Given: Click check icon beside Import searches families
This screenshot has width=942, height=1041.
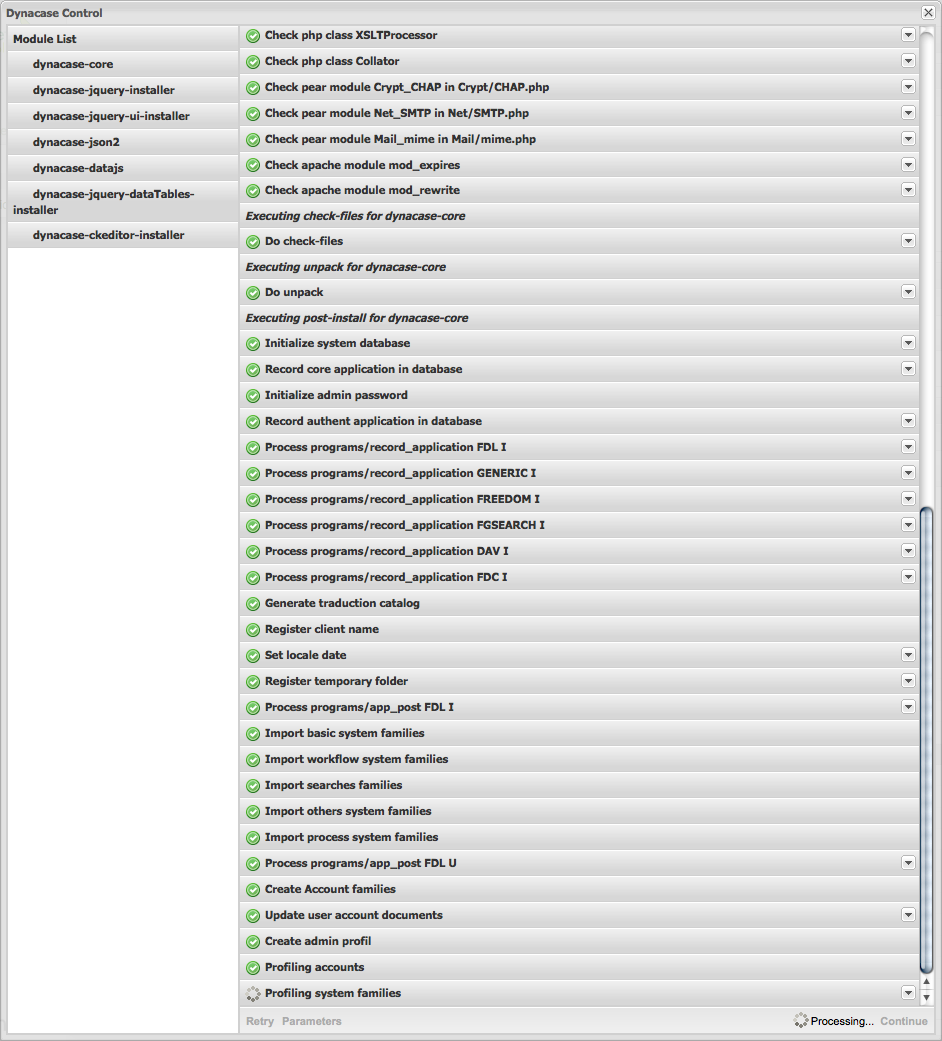Looking at the screenshot, I should [x=253, y=785].
